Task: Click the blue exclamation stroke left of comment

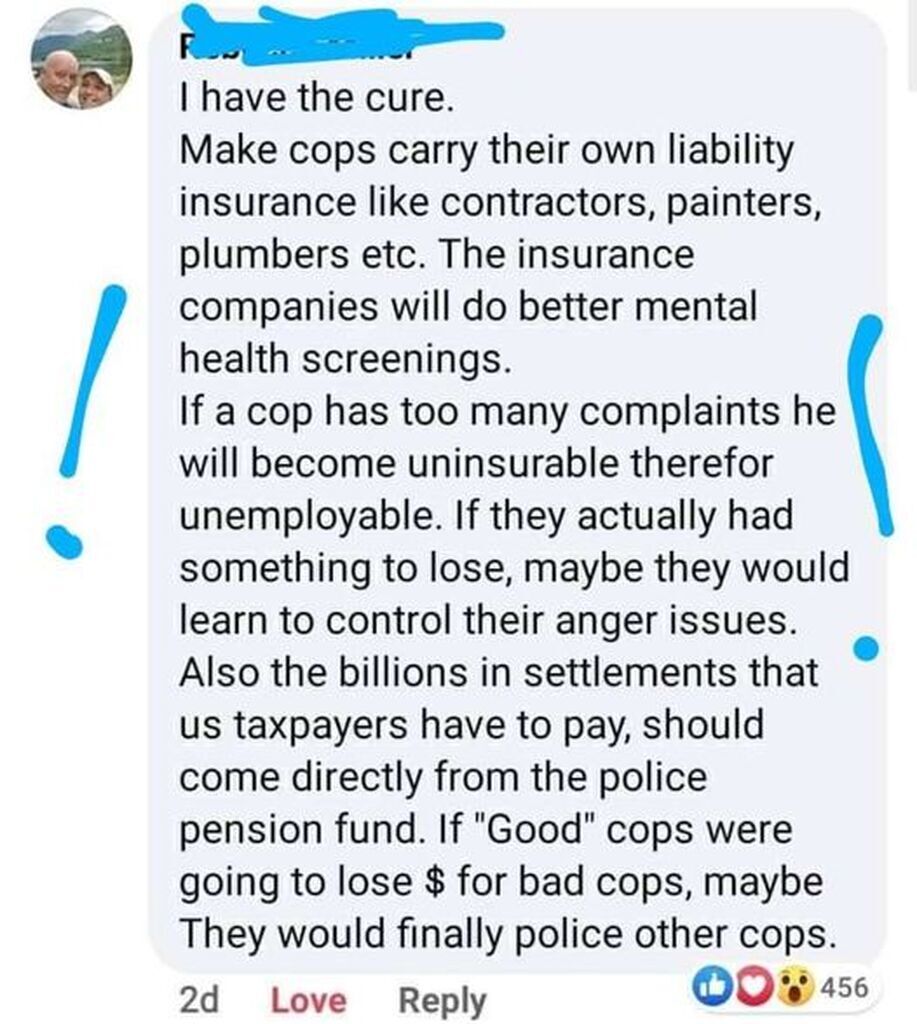Action: tap(91, 381)
